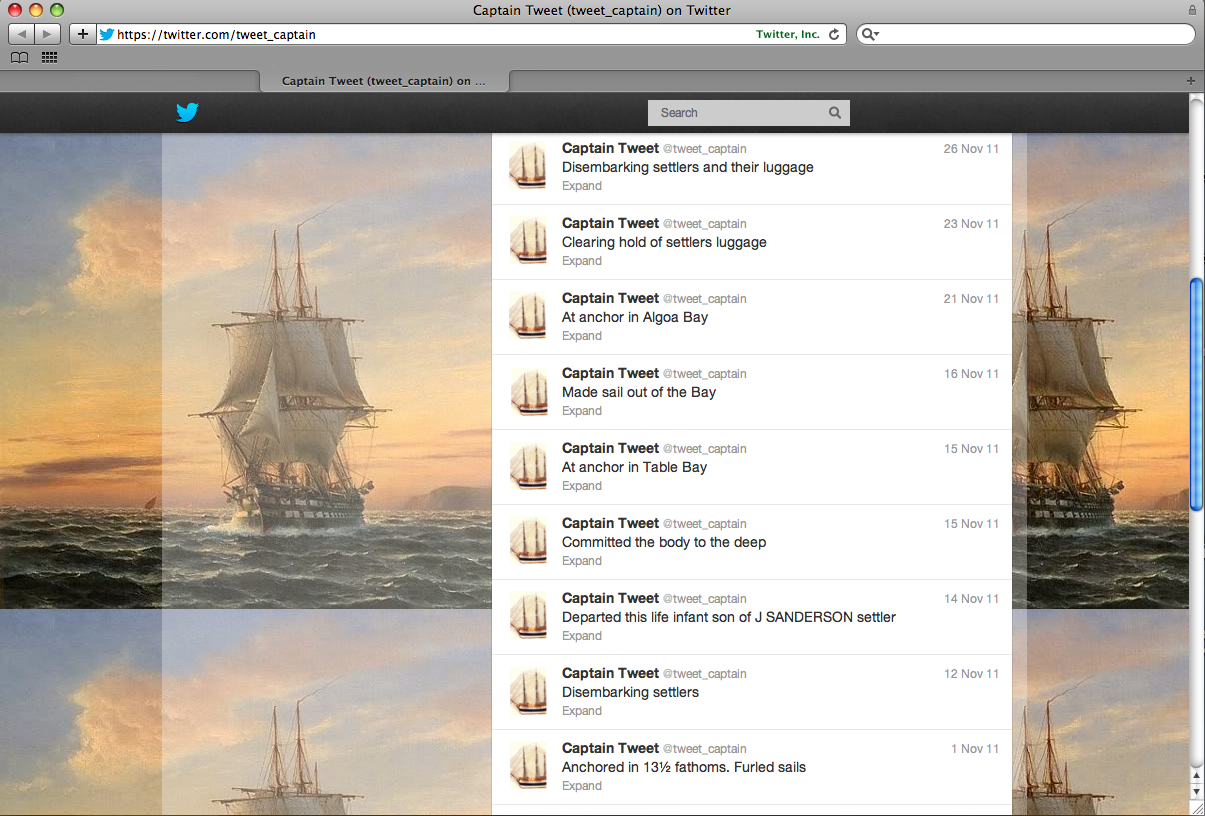The height and width of the screenshot is (816, 1205).
Task: Click the 'Twitter, Inc.' security certificate label
Action: coord(788,34)
